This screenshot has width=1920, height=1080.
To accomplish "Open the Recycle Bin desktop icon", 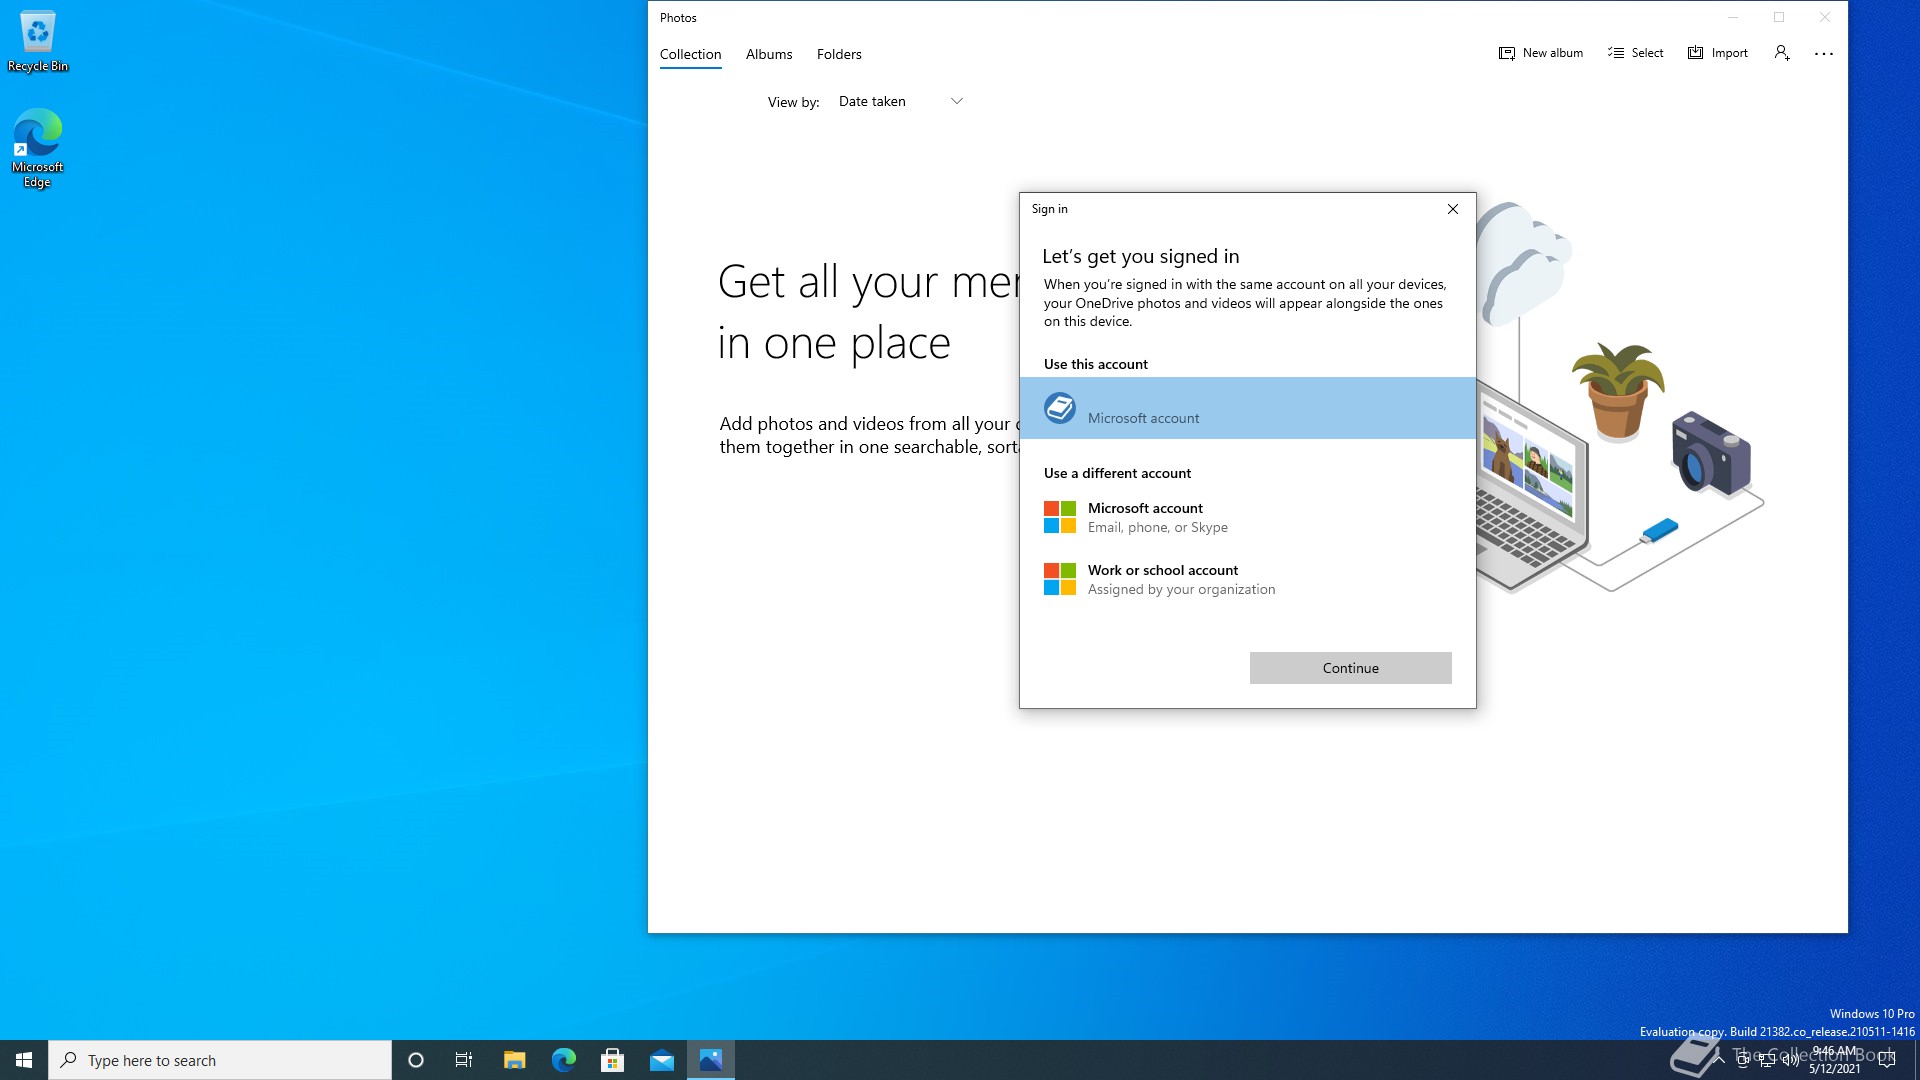I will point(38,41).
